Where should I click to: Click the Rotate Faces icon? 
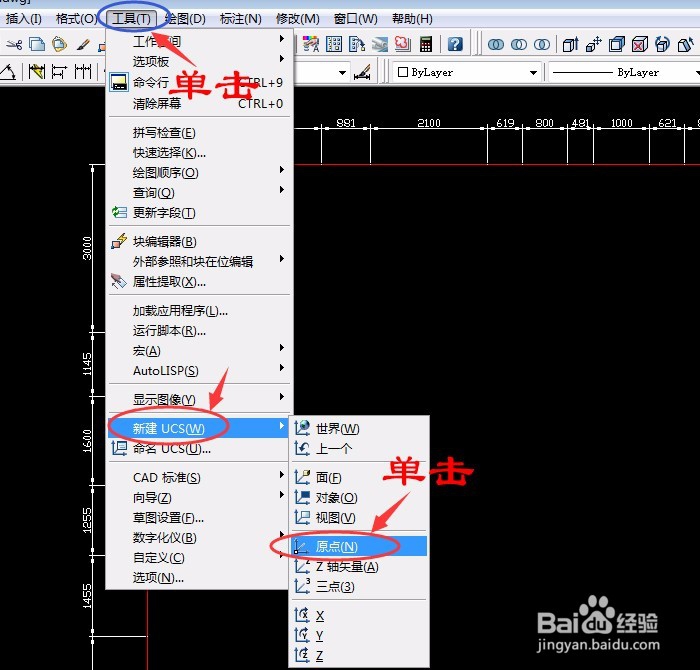coord(662,45)
